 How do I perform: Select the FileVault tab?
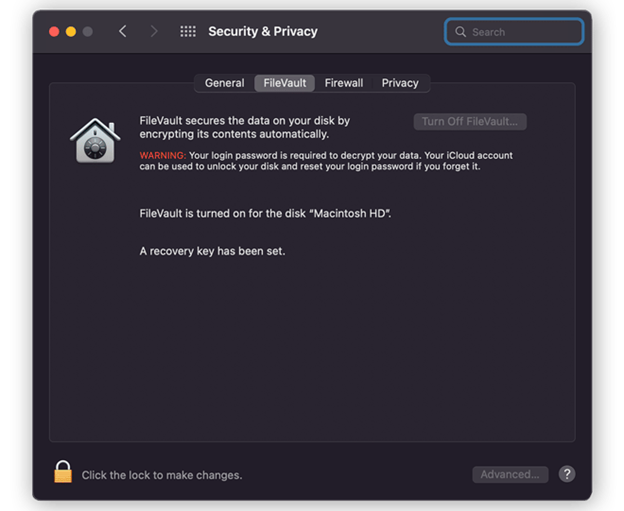pos(285,83)
